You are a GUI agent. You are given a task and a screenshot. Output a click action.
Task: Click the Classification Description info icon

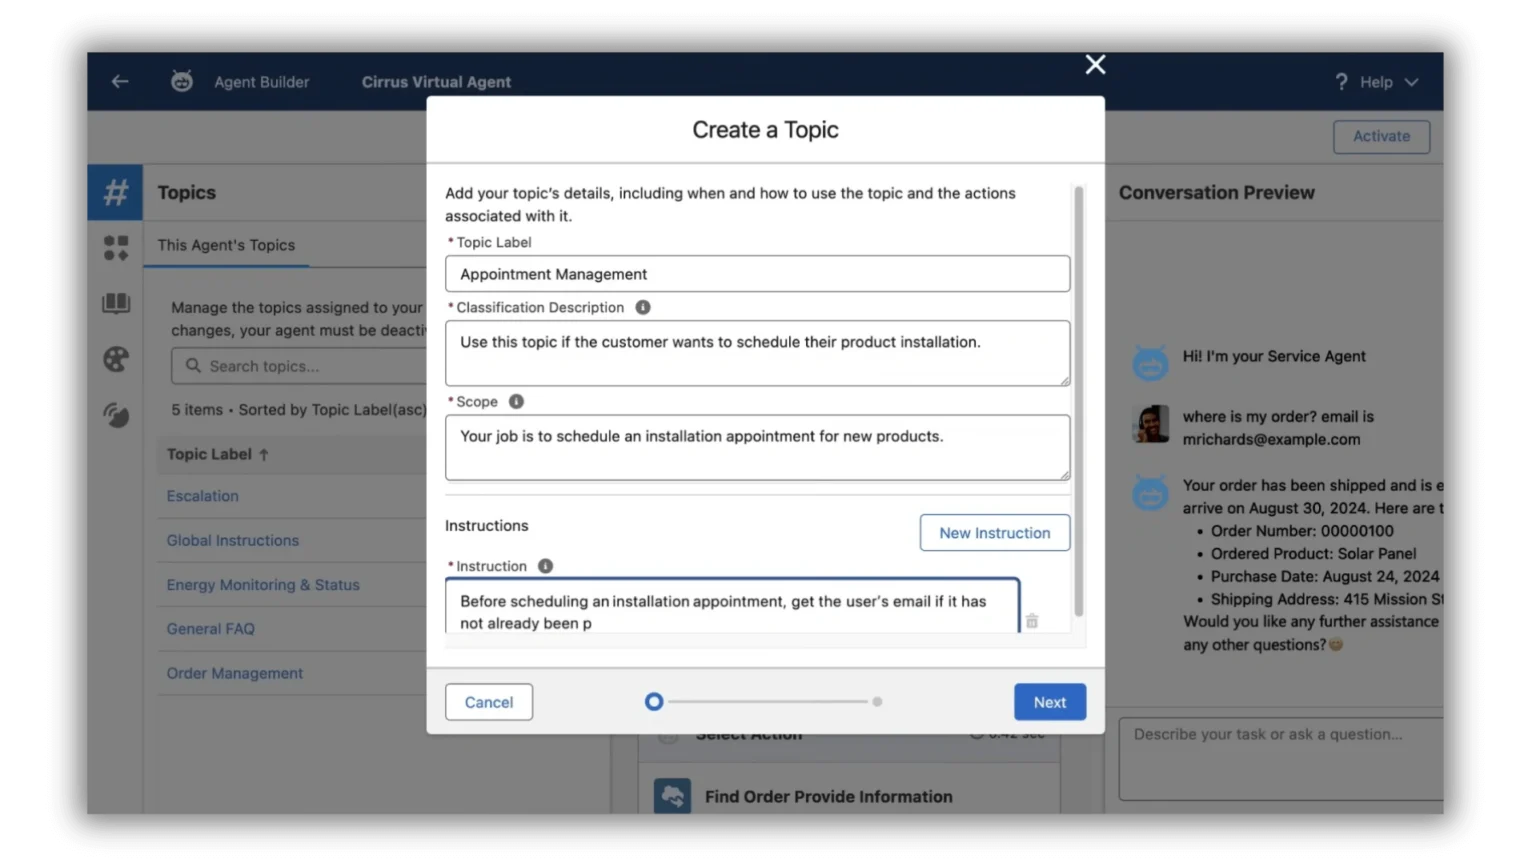643,308
